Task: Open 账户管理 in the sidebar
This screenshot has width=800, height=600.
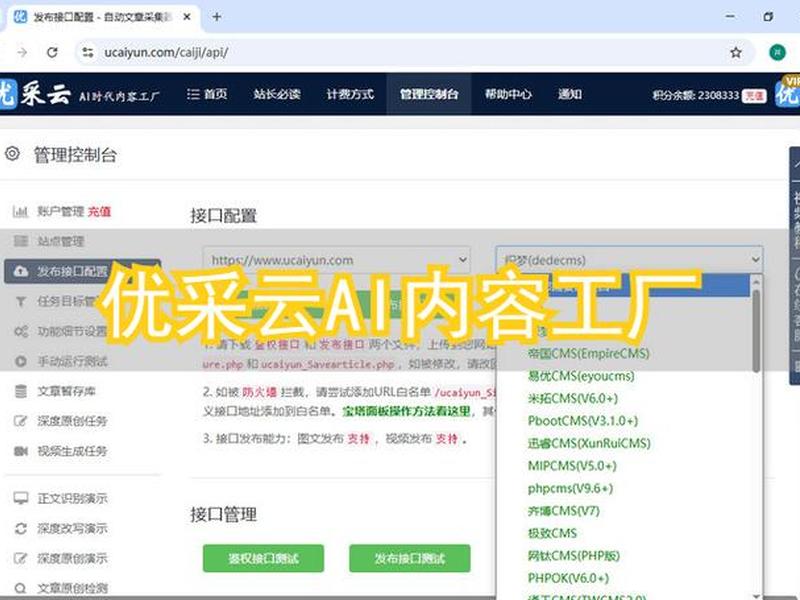Action: pyautogui.click(x=60, y=211)
